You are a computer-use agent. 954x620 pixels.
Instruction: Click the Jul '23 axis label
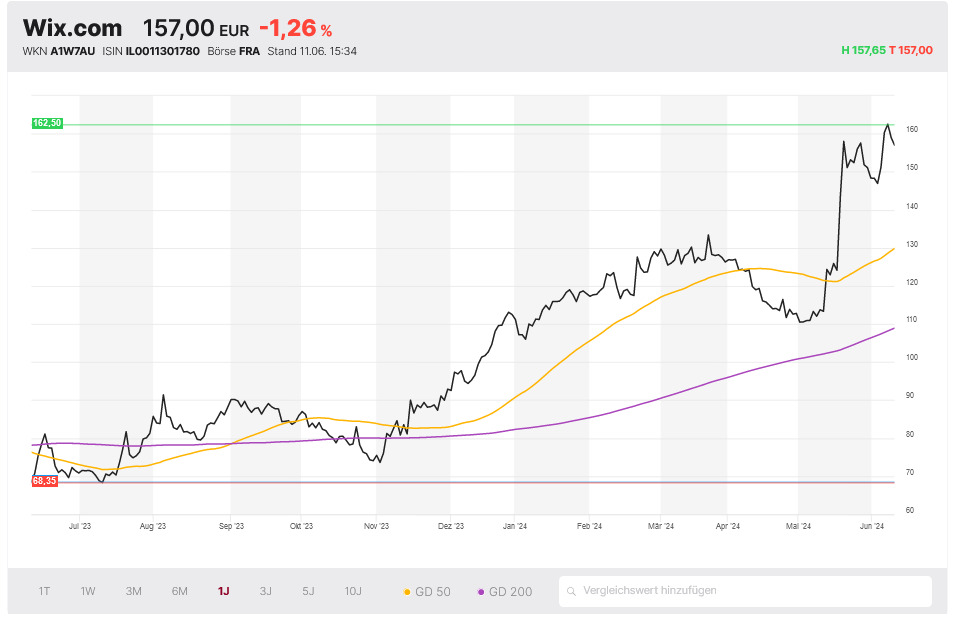tap(80, 526)
